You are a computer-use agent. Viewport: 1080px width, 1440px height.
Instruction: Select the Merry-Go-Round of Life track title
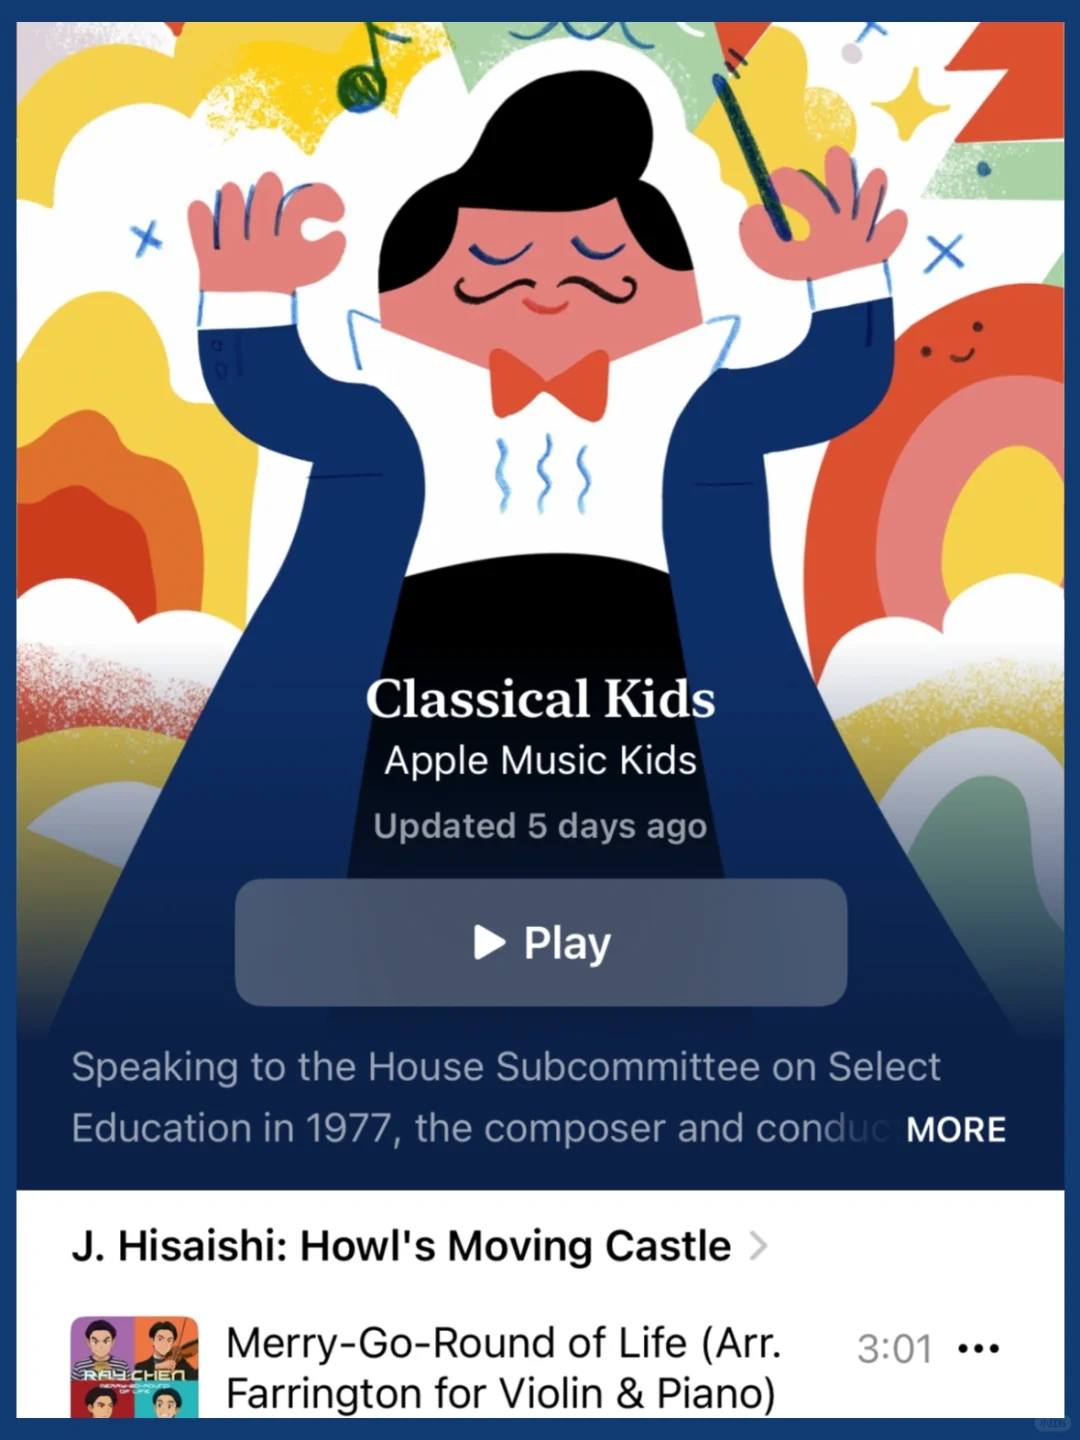pos(503,1367)
